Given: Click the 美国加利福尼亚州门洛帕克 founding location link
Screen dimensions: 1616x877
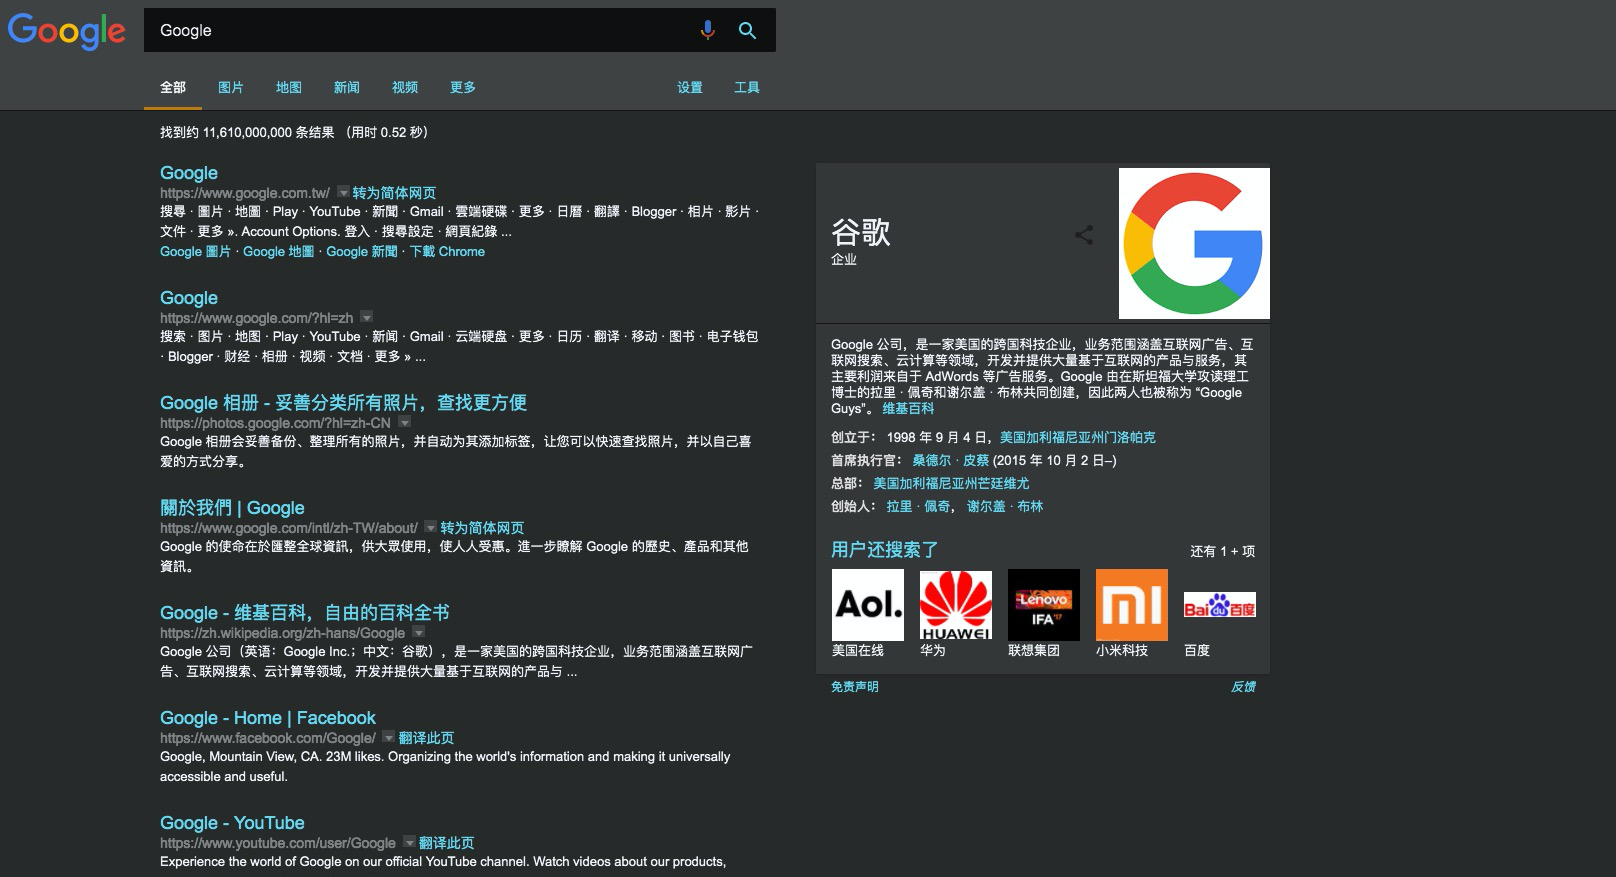Looking at the screenshot, I should click(1077, 437).
